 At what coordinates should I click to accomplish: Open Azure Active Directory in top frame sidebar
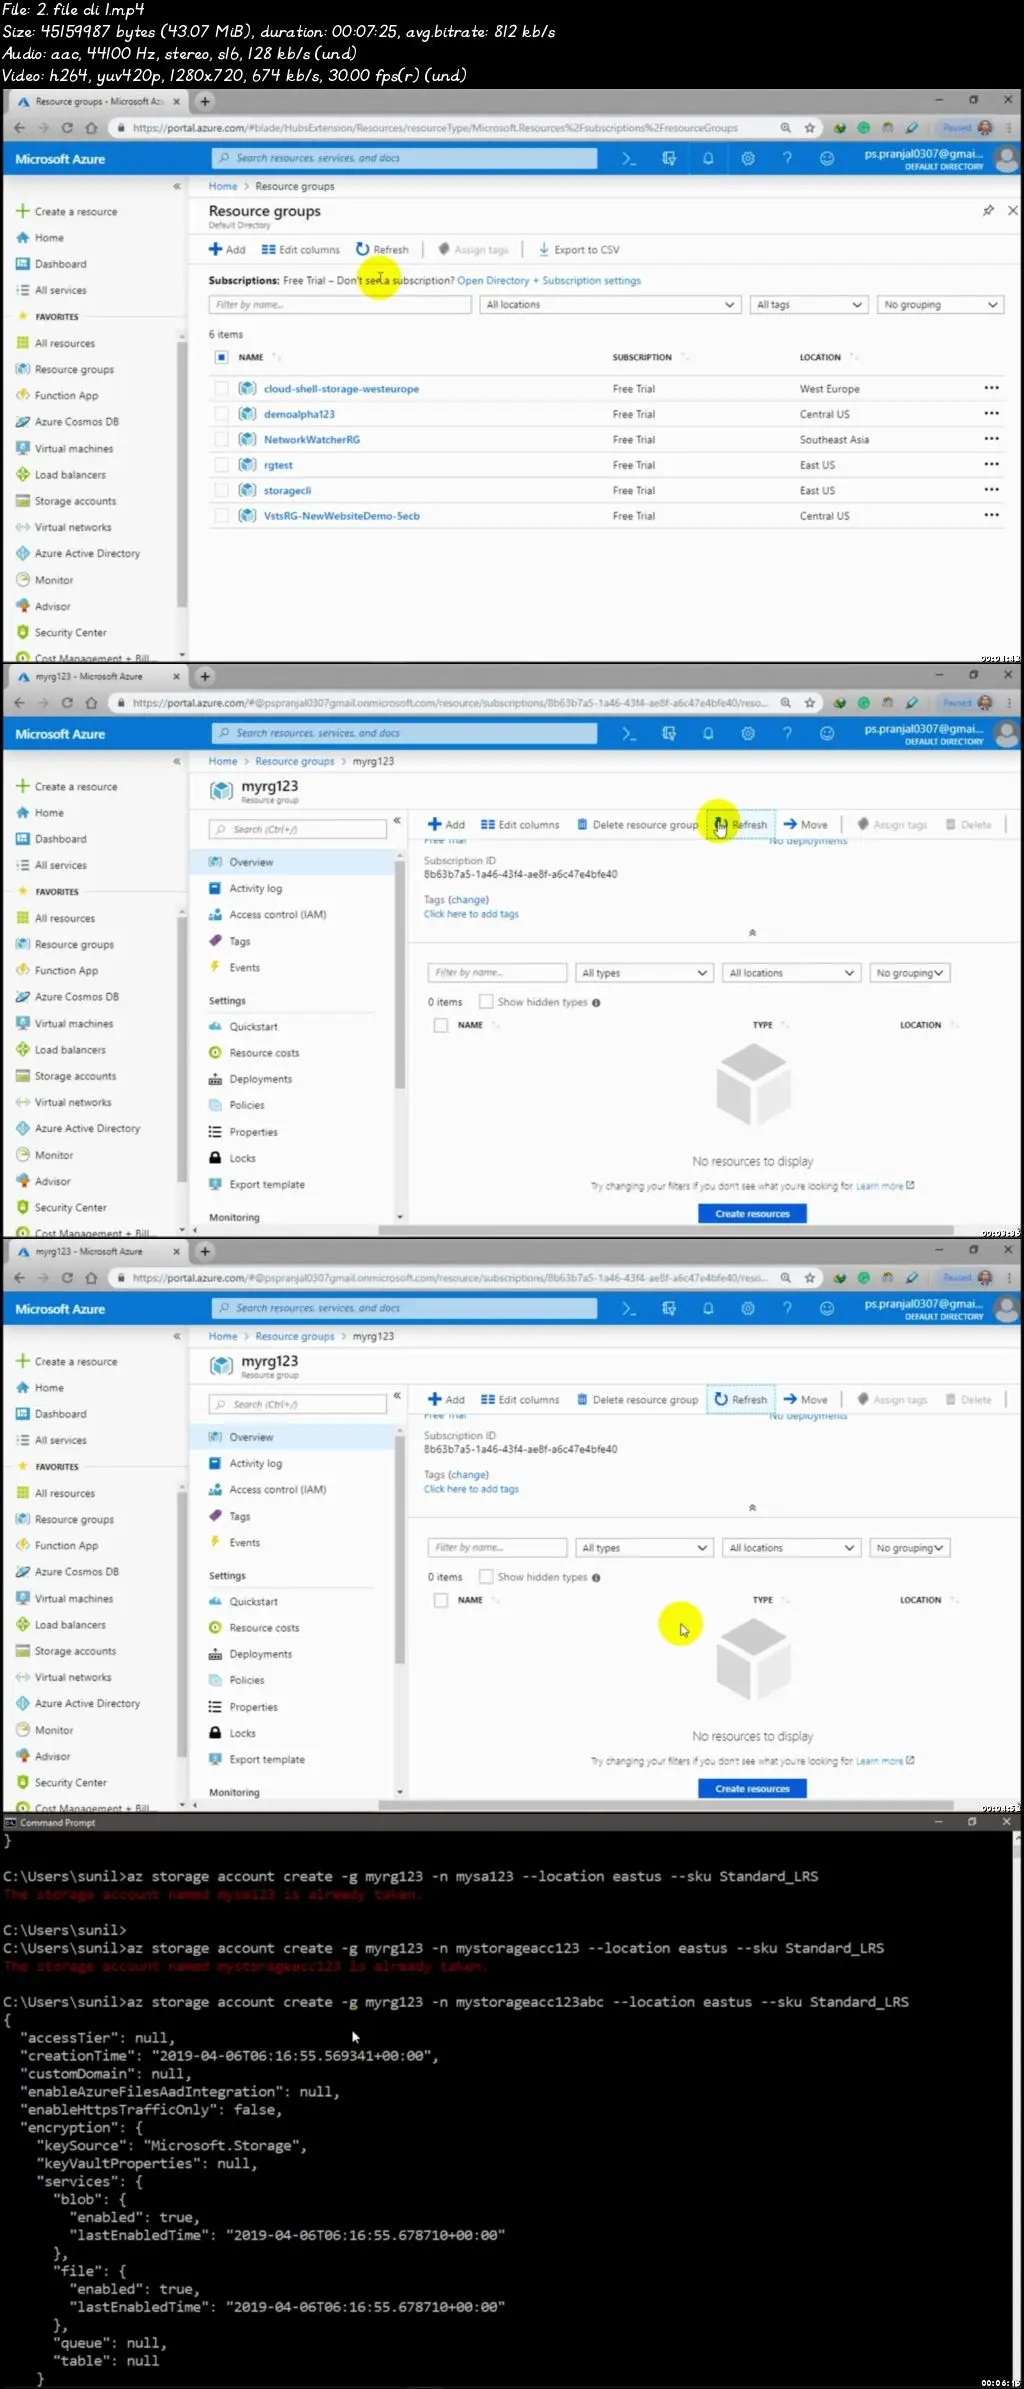87,554
